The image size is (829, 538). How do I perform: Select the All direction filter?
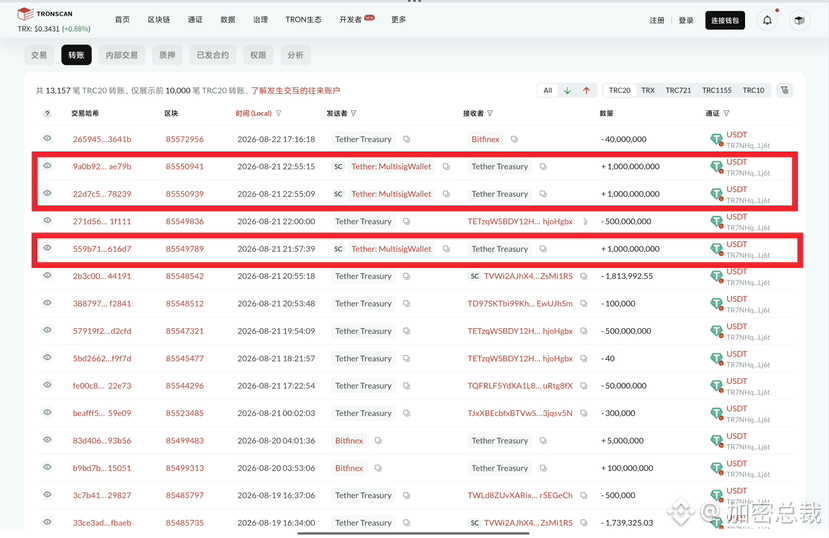548,90
